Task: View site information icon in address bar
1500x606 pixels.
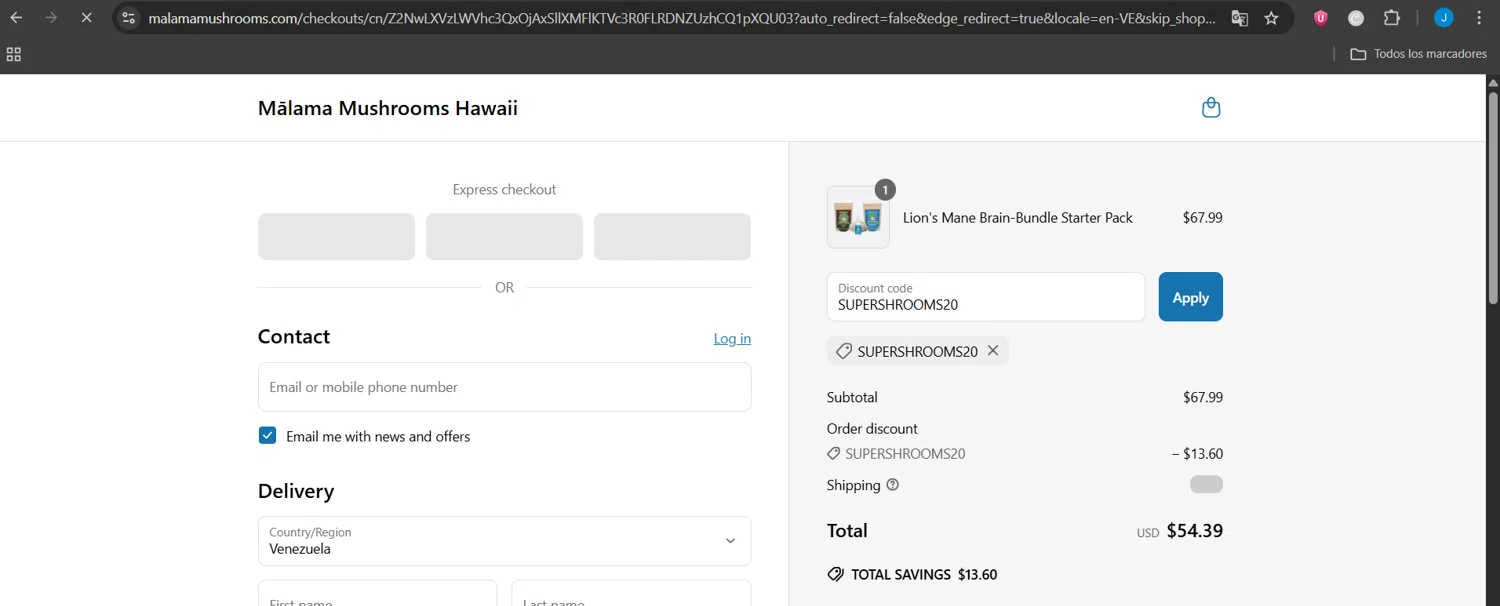Action: point(128,18)
